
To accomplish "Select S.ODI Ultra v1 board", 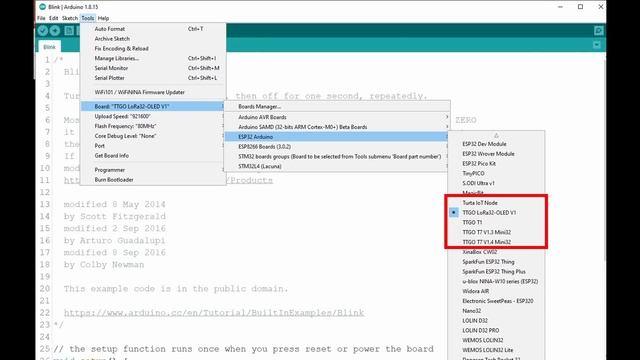I will coord(496,183).
